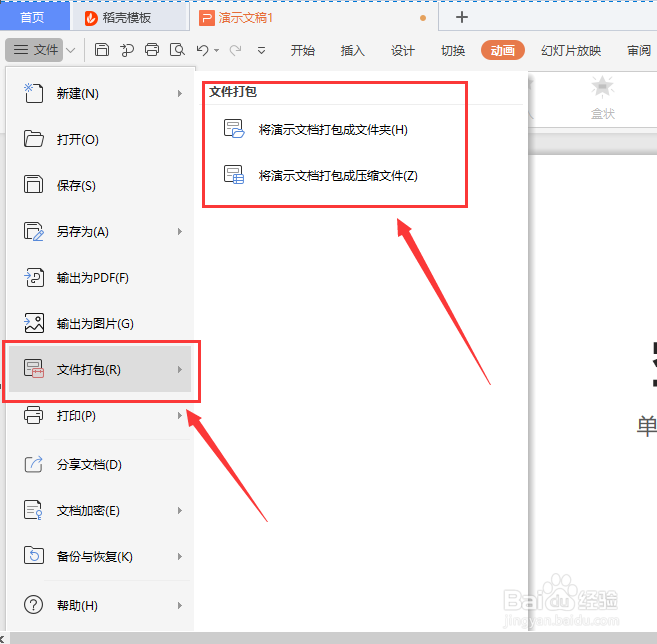This screenshot has width=657, height=644.
Task: Click the 分享文档(D) share icon
Action: tap(34, 464)
